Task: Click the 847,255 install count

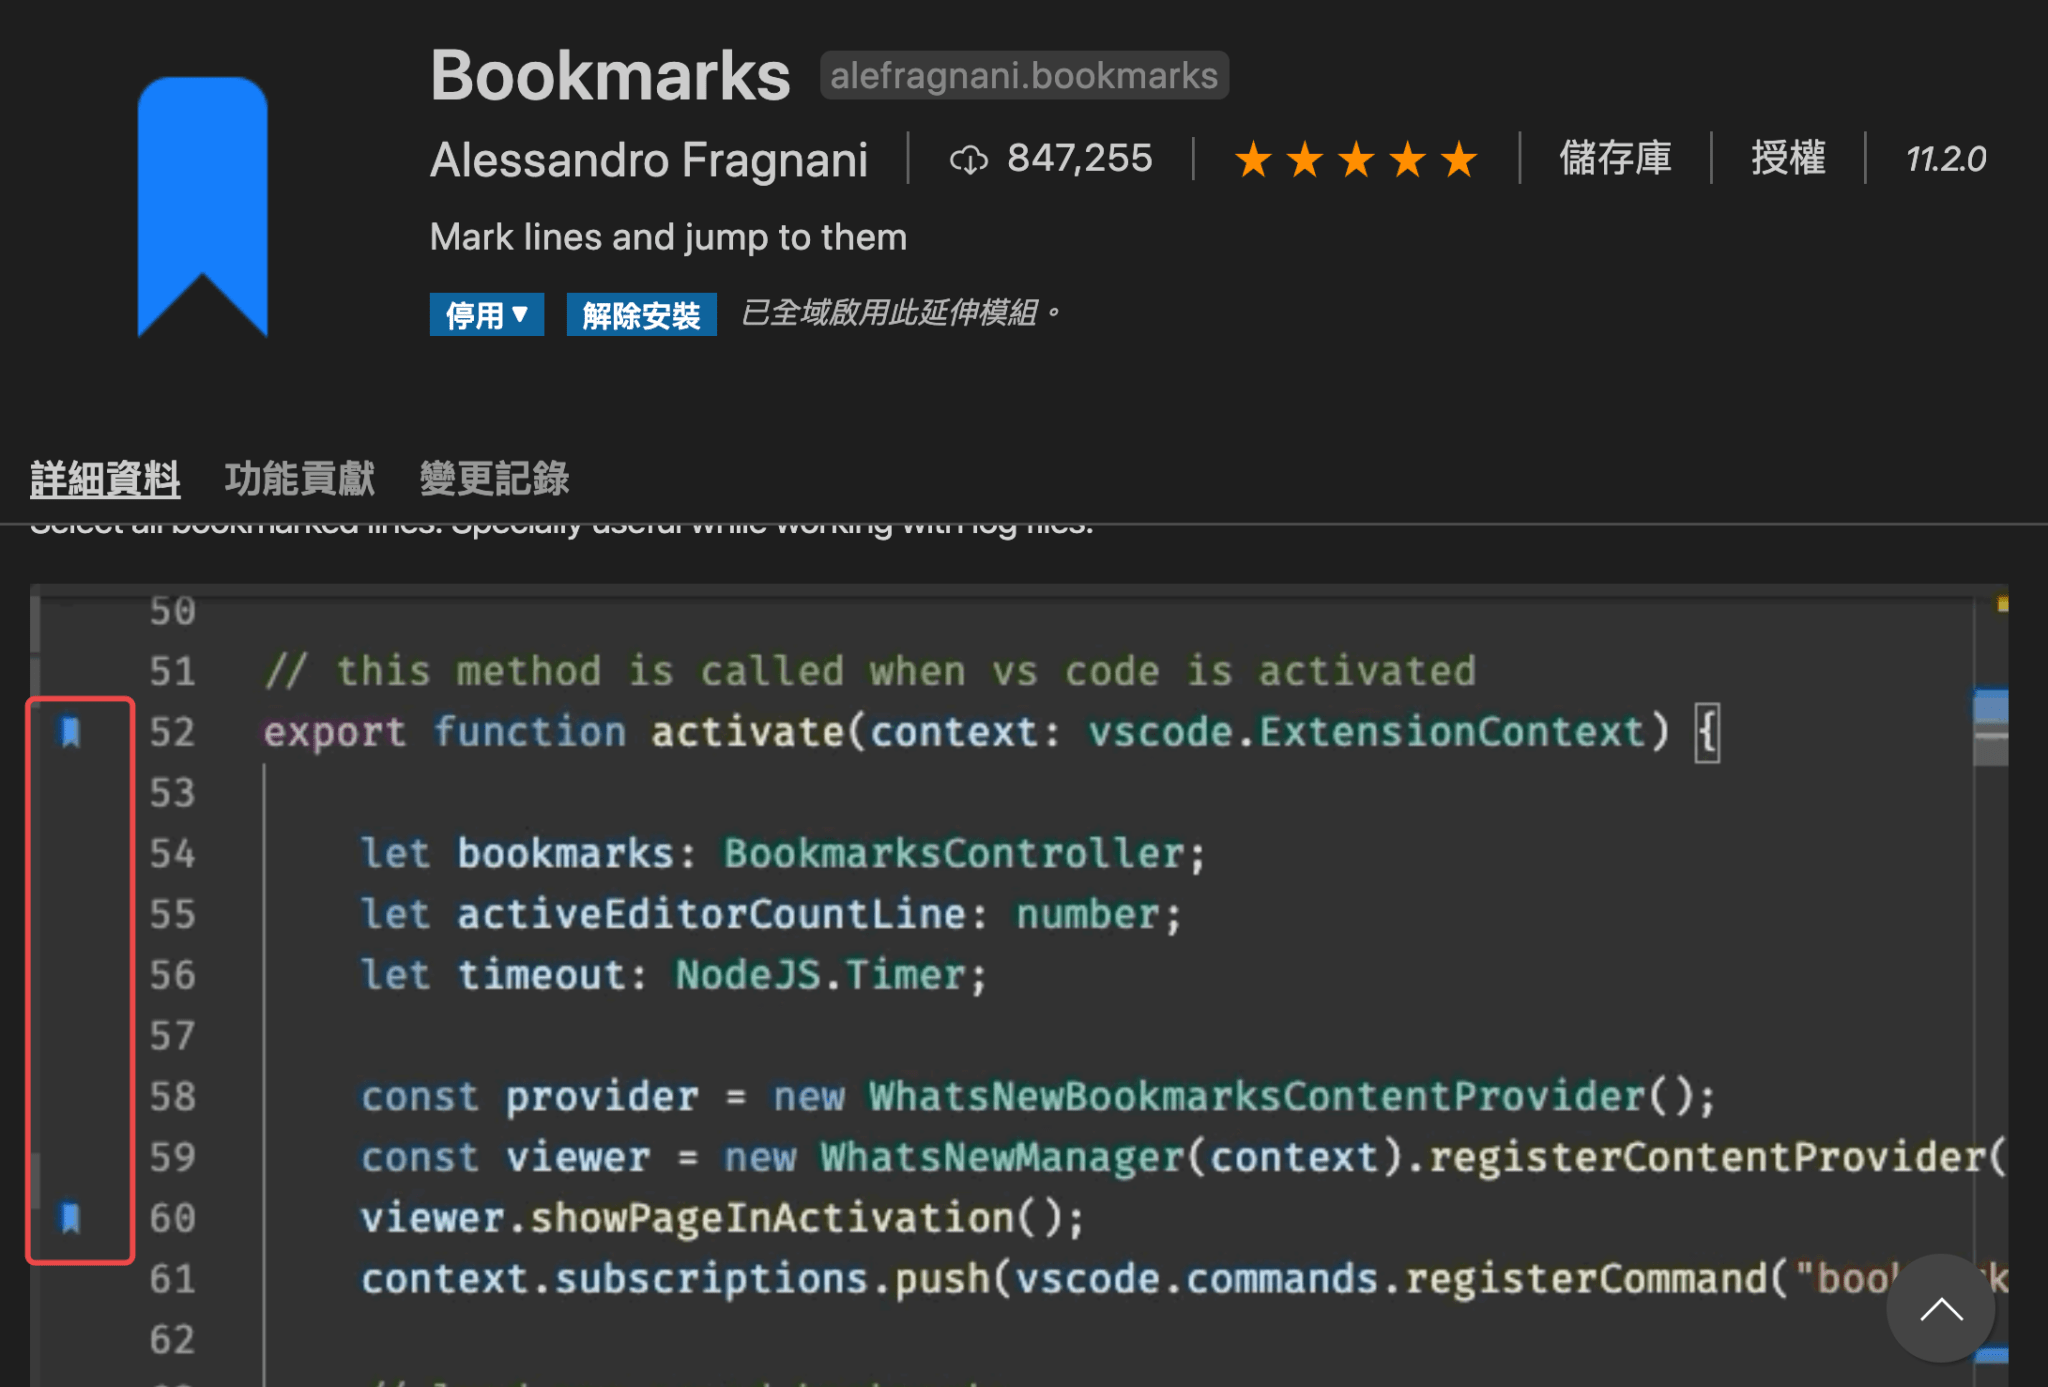Action: click(x=1080, y=159)
